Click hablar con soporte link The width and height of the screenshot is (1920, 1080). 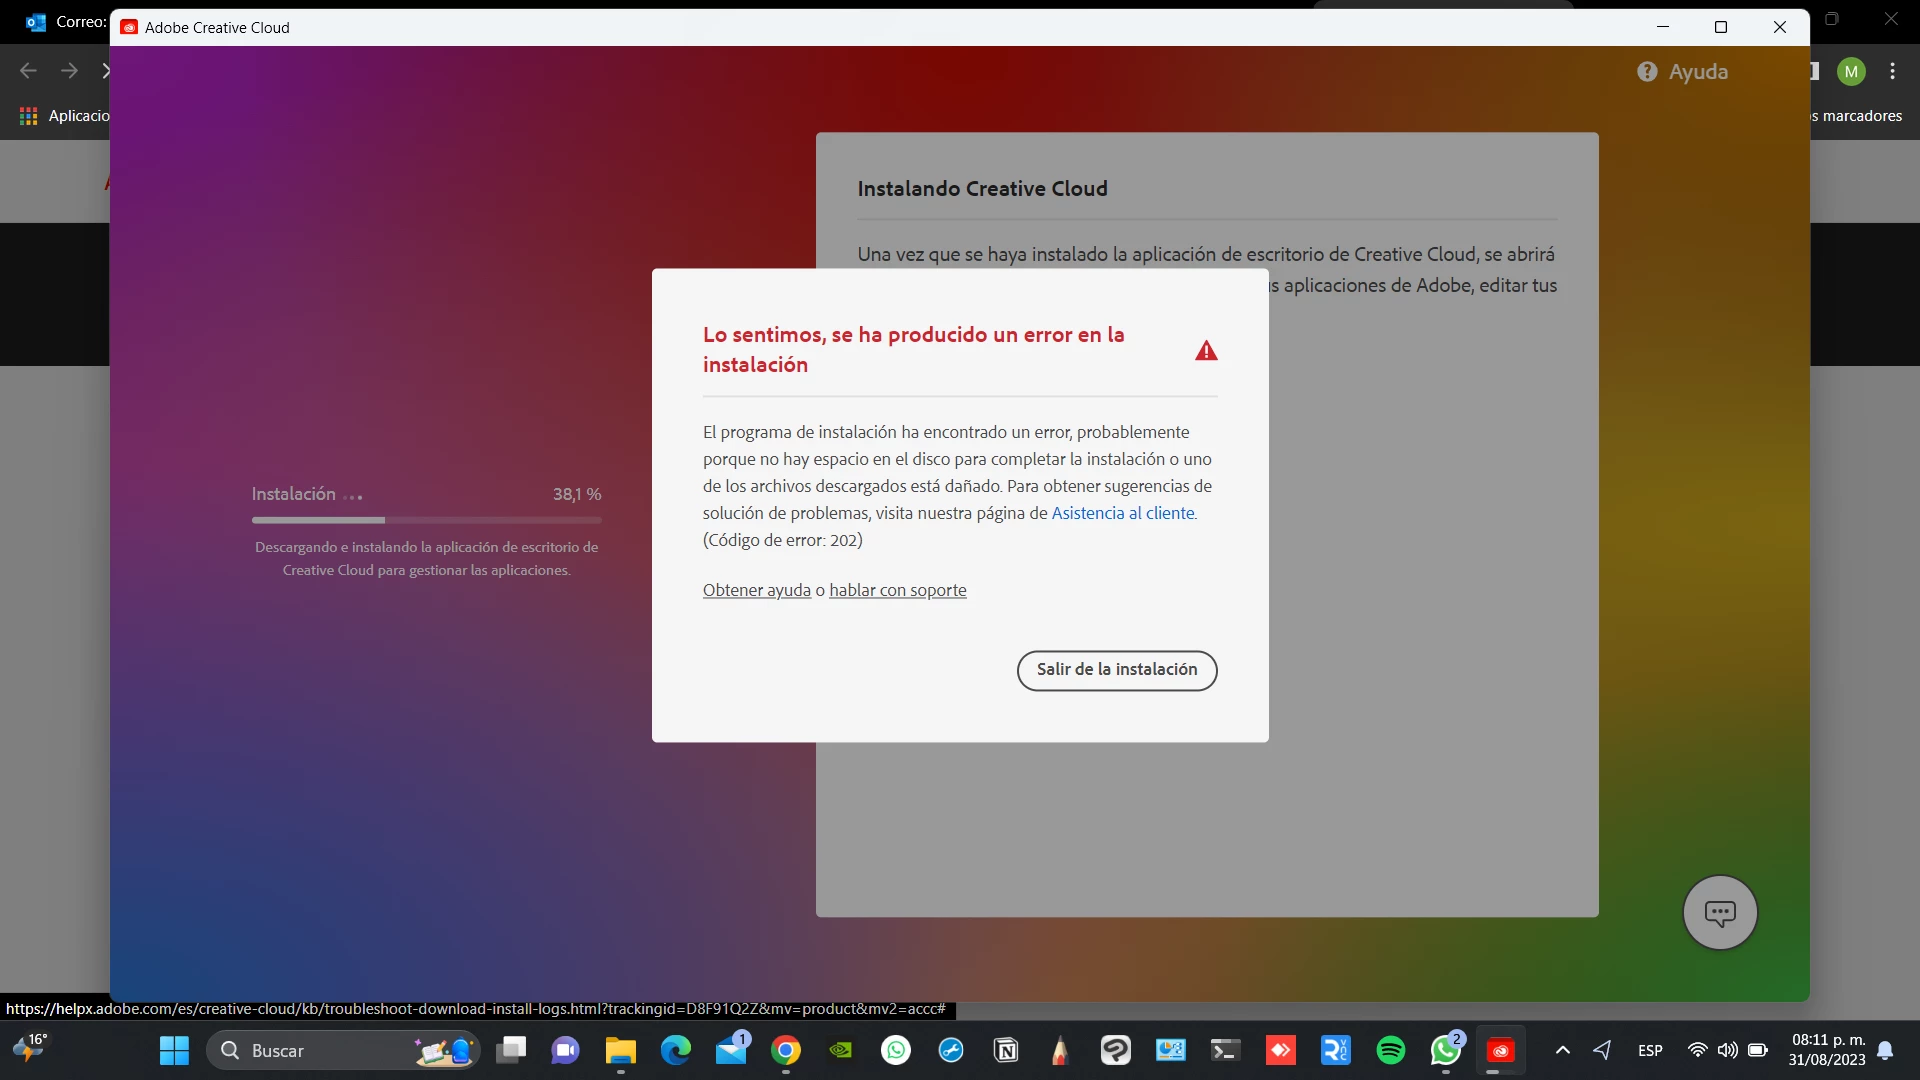tap(897, 590)
